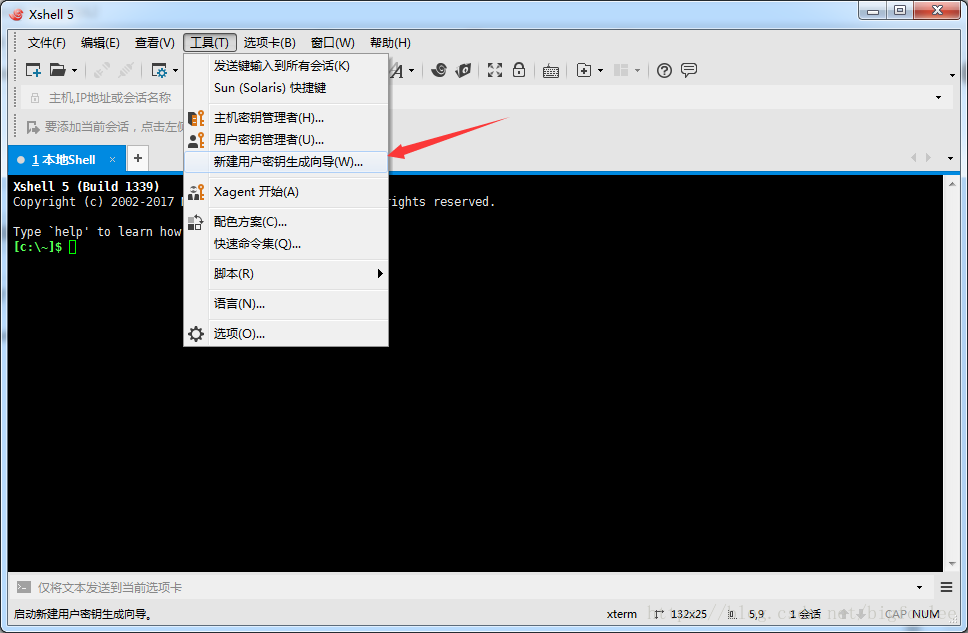
Task: Click the terminal vertical scrollbar up arrow
Action: 951,184
